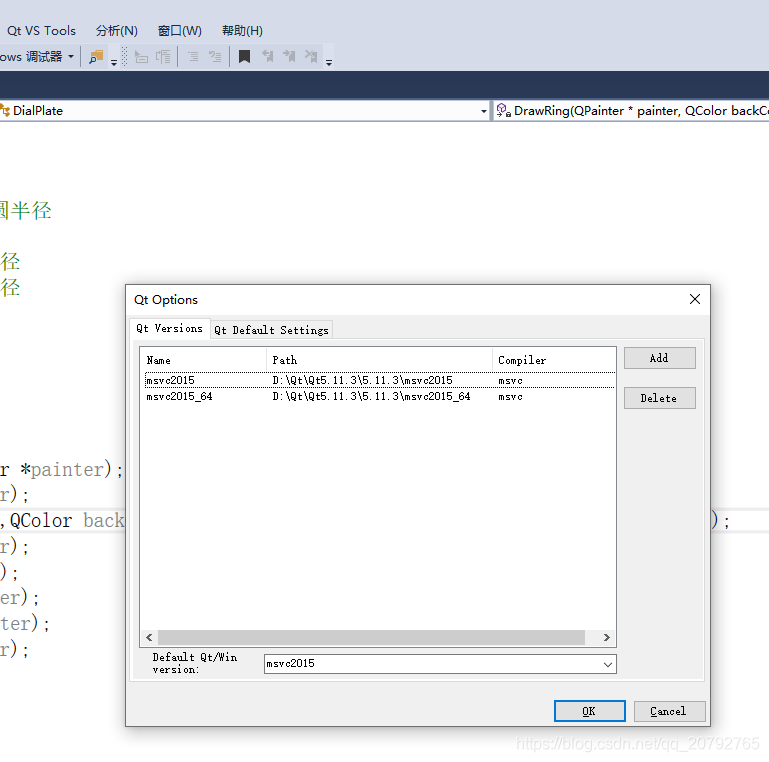Click the horizontal scrollbar thumb
Image resolution: width=769 pixels, height=762 pixels.
[371, 637]
